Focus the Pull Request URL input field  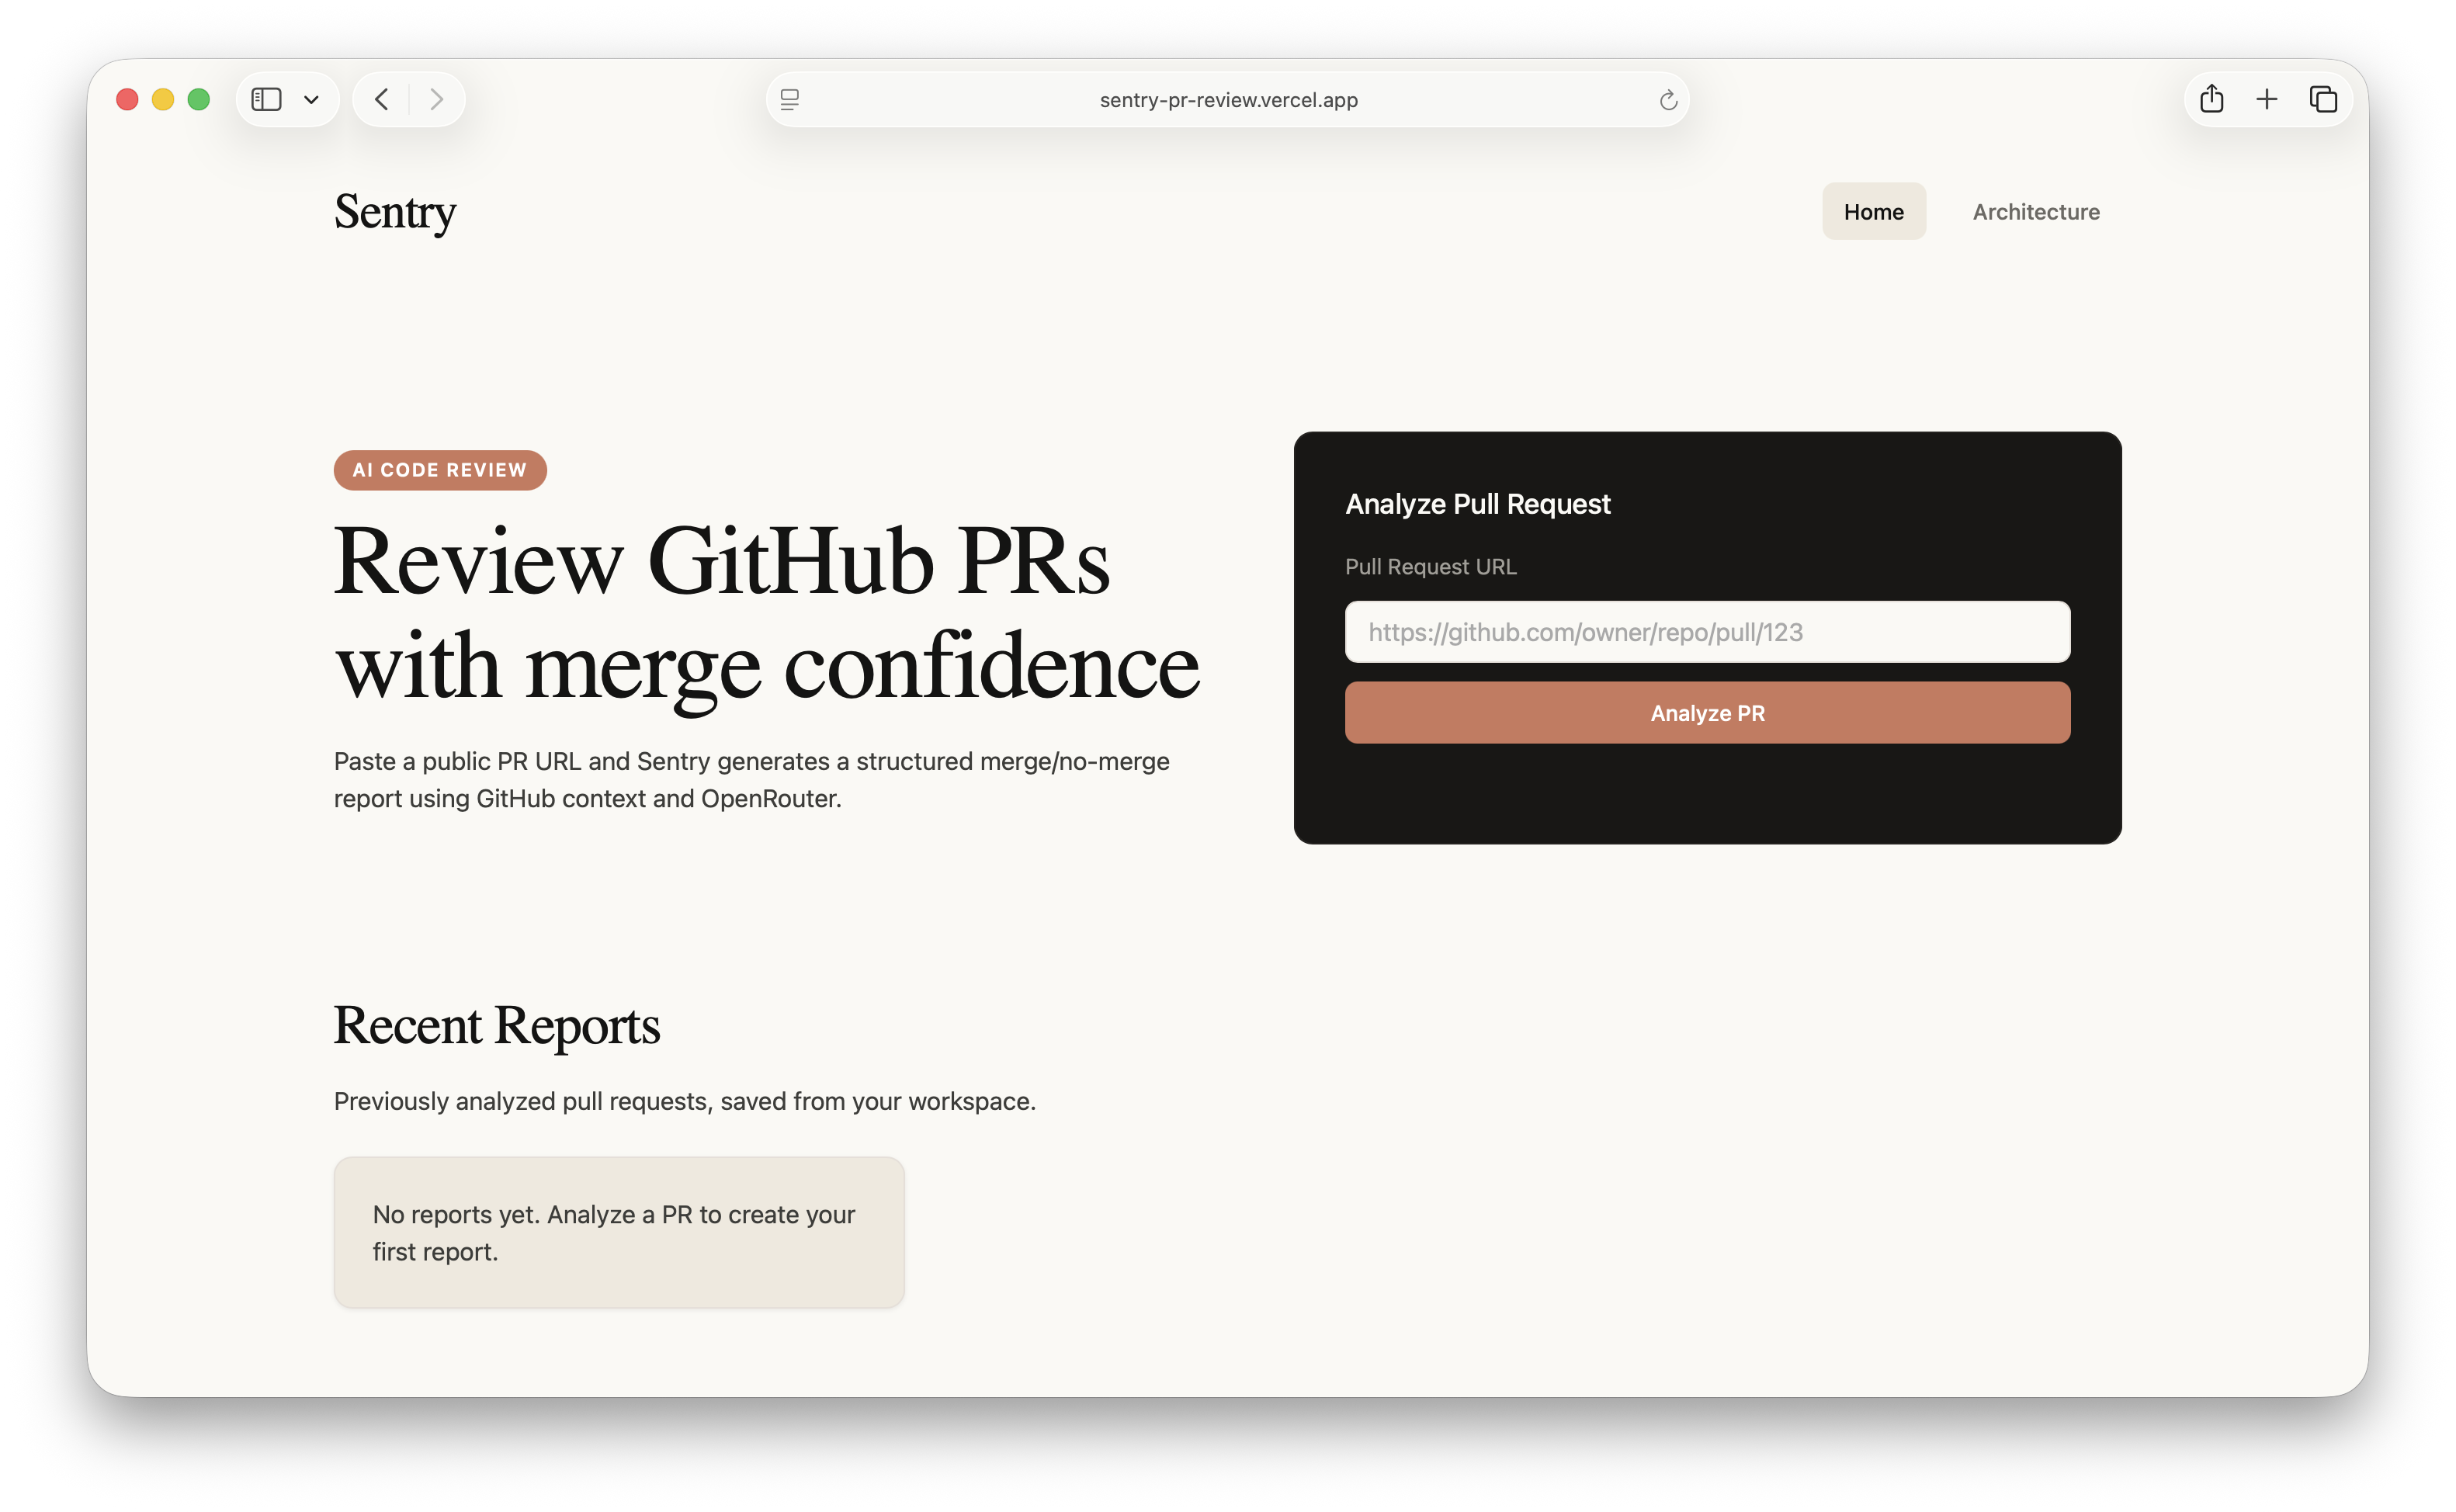pyautogui.click(x=1707, y=632)
